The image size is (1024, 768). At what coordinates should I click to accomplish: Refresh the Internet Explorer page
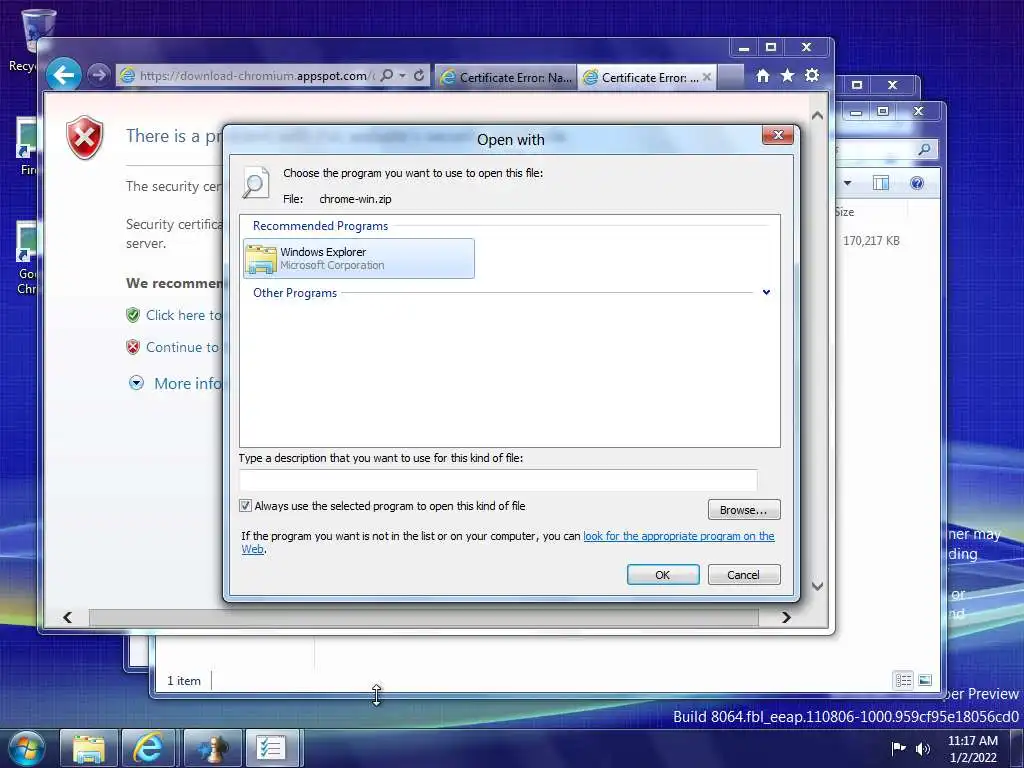pyautogui.click(x=419, y=76)
